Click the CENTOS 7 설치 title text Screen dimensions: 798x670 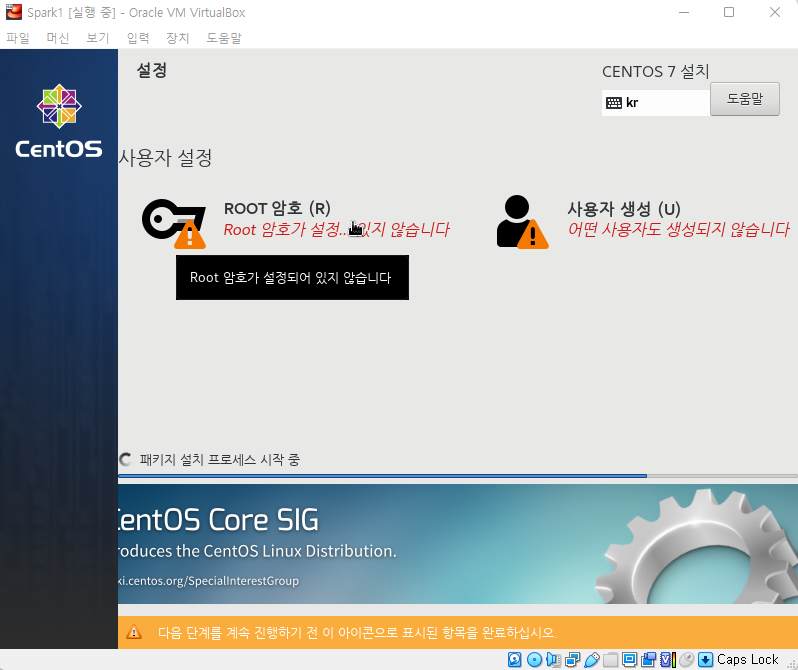coord(656,72)
